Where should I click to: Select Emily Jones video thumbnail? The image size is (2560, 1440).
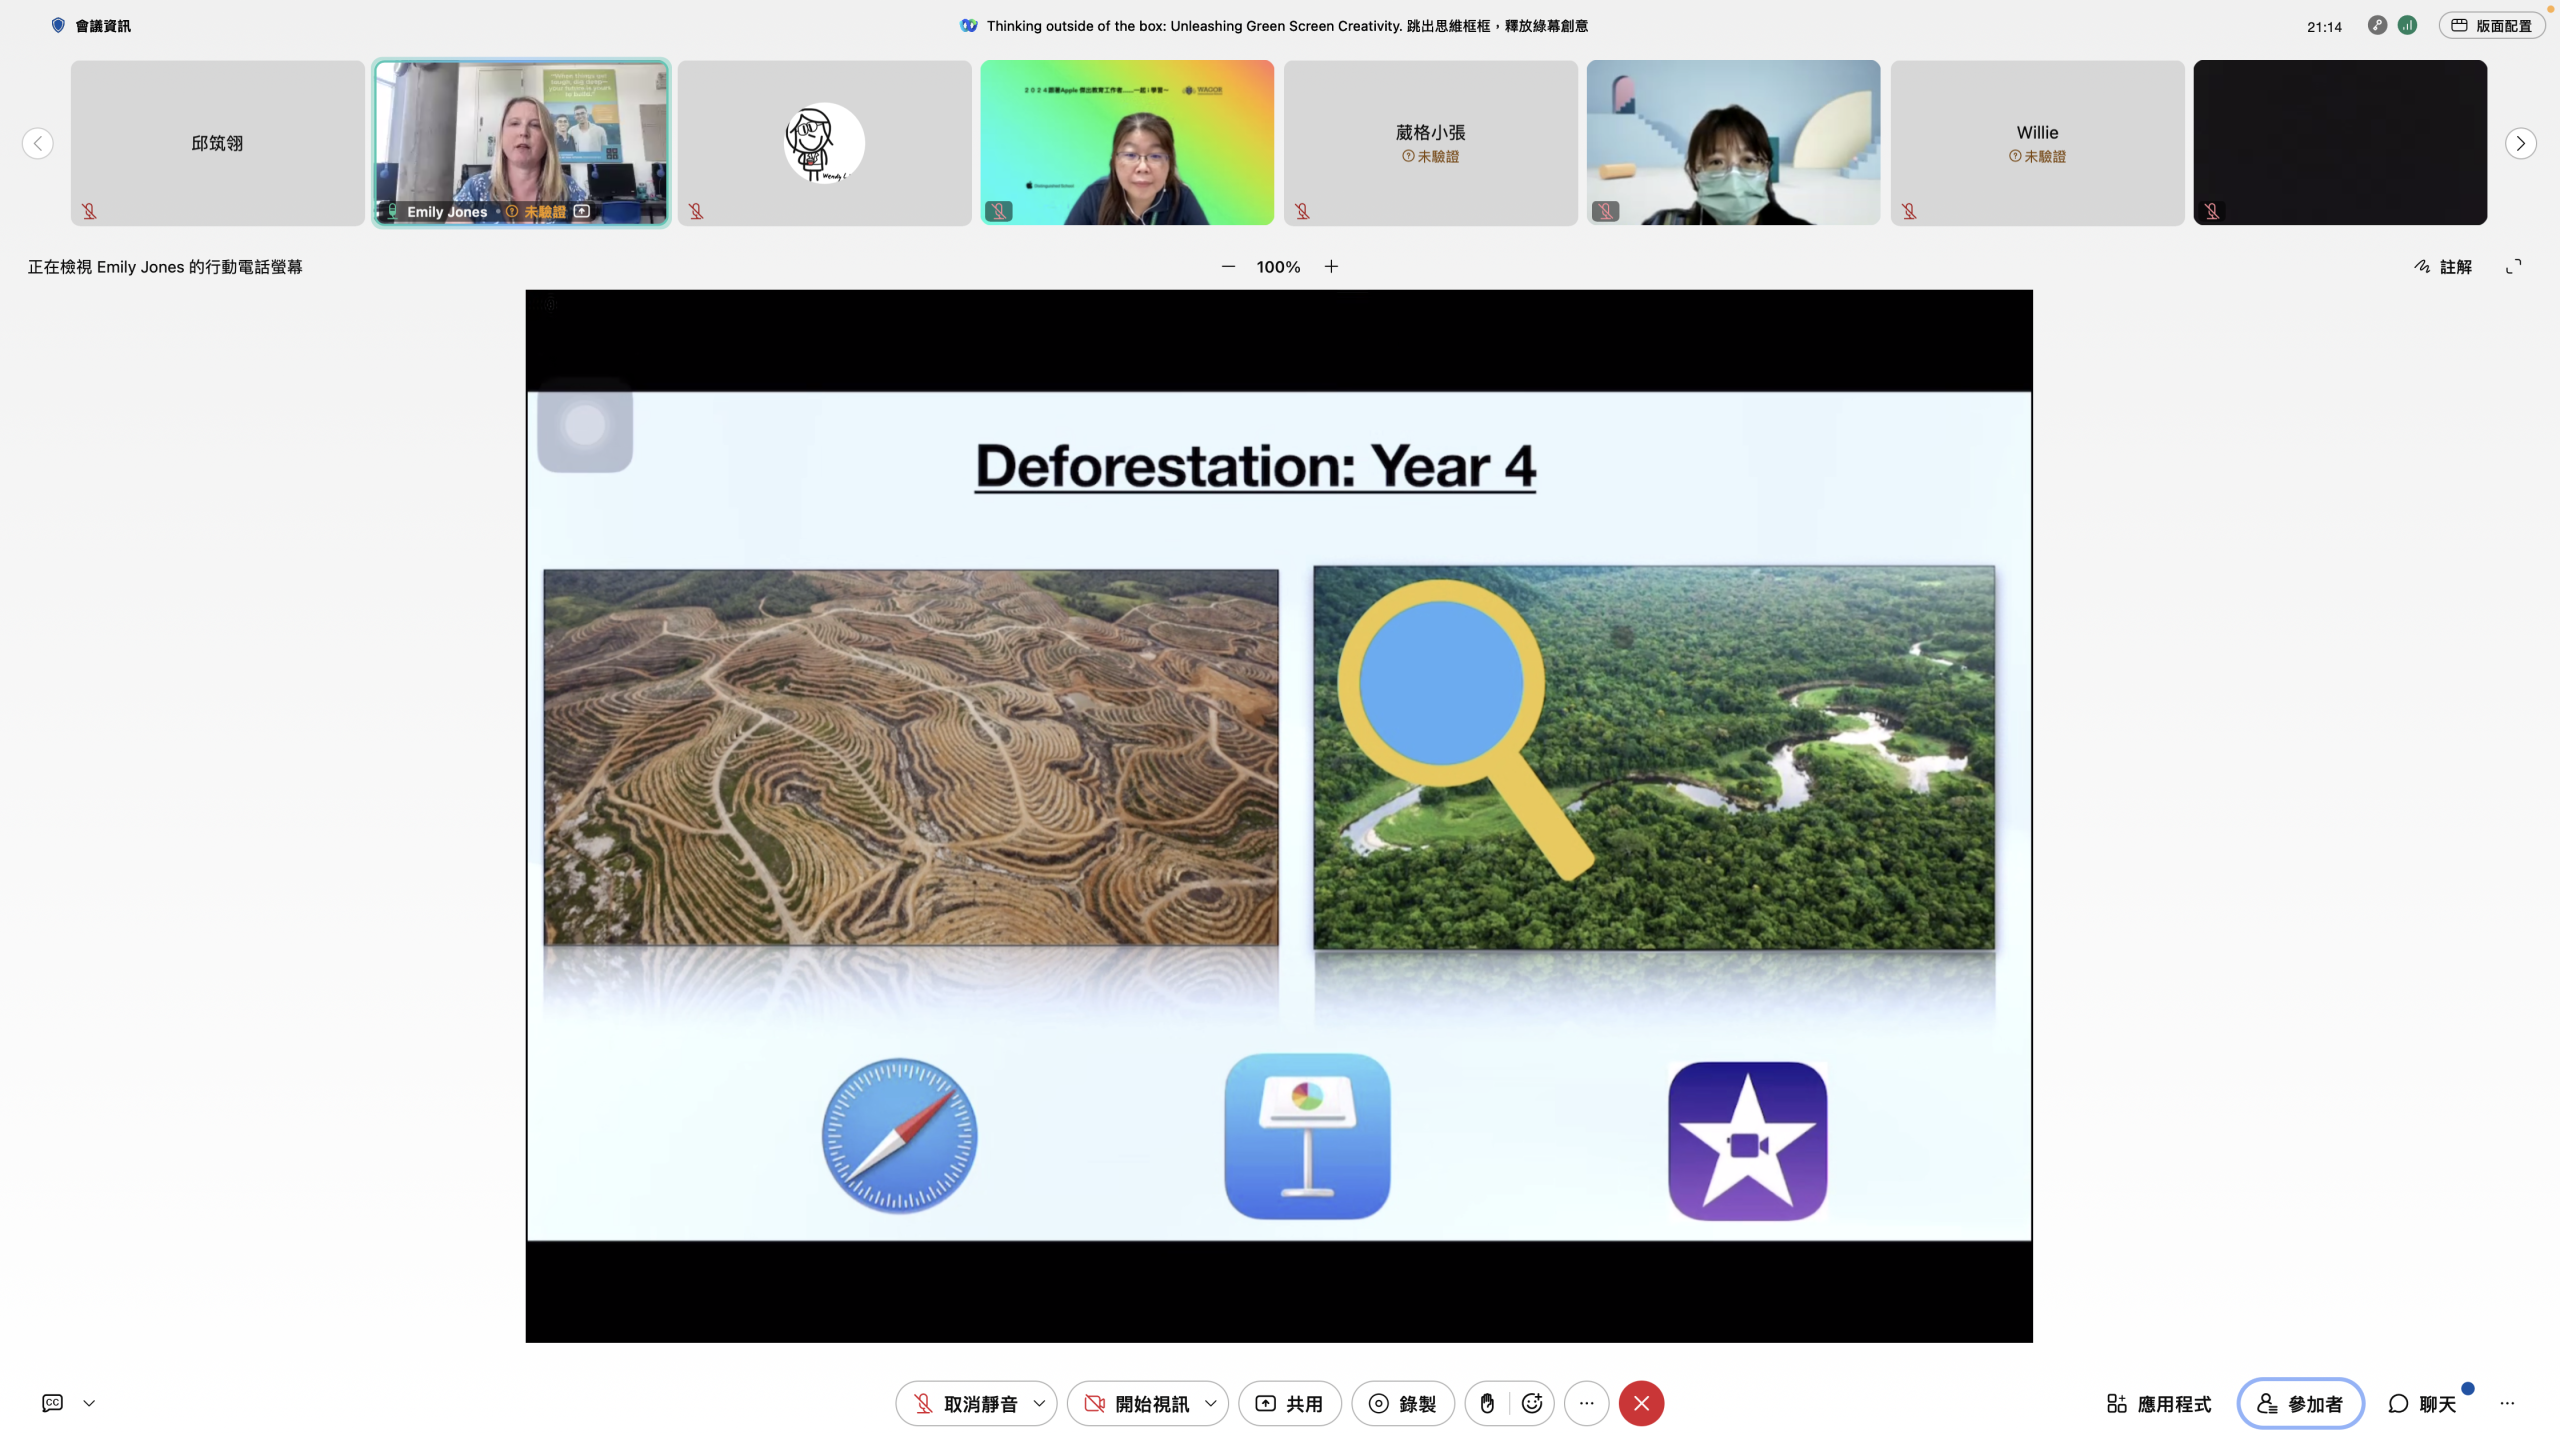pyautogui.click(x=521, y=142)
